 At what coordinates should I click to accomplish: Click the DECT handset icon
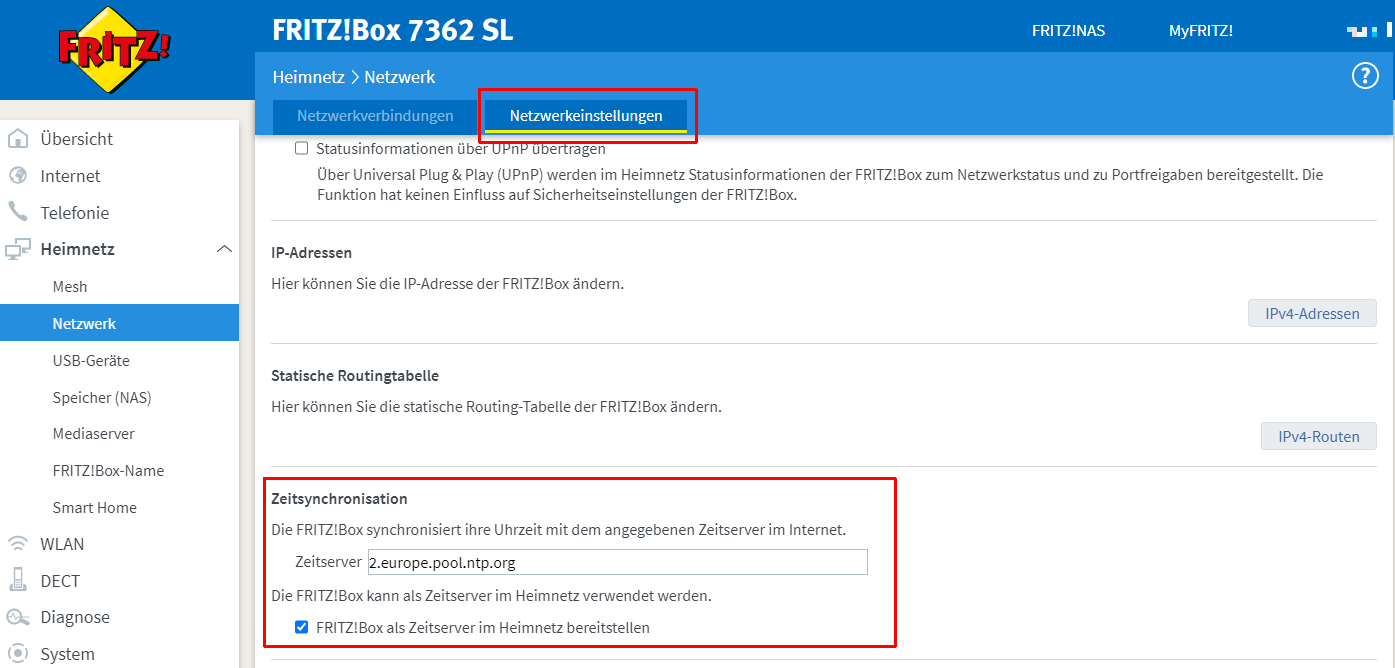17,580
